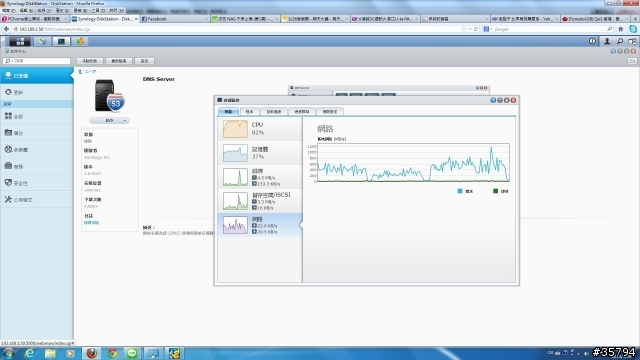Open a new Firefox tab with plus button

click(x=635, y=19)
